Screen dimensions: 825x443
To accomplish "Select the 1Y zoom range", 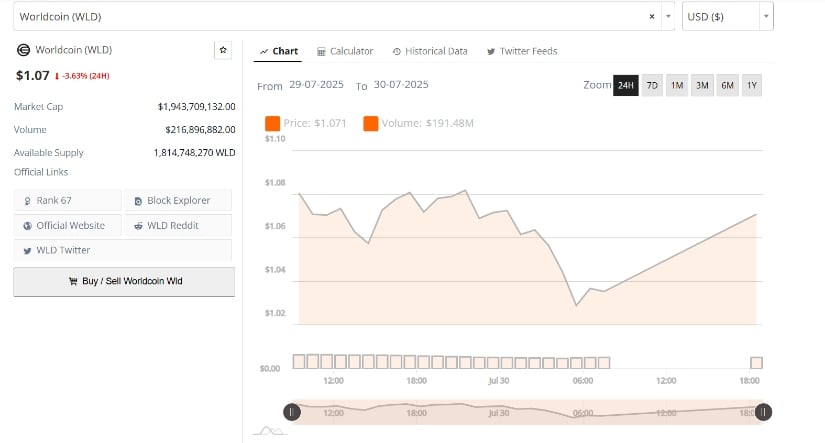I will click(x=752, y=85).
